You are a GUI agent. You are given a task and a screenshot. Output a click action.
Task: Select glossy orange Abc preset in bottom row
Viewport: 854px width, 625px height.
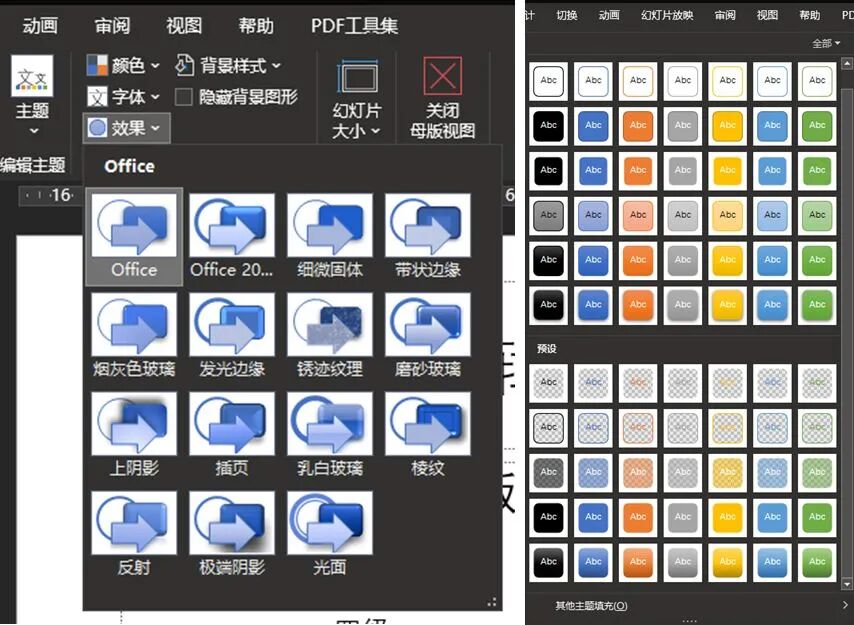[638, 562]
